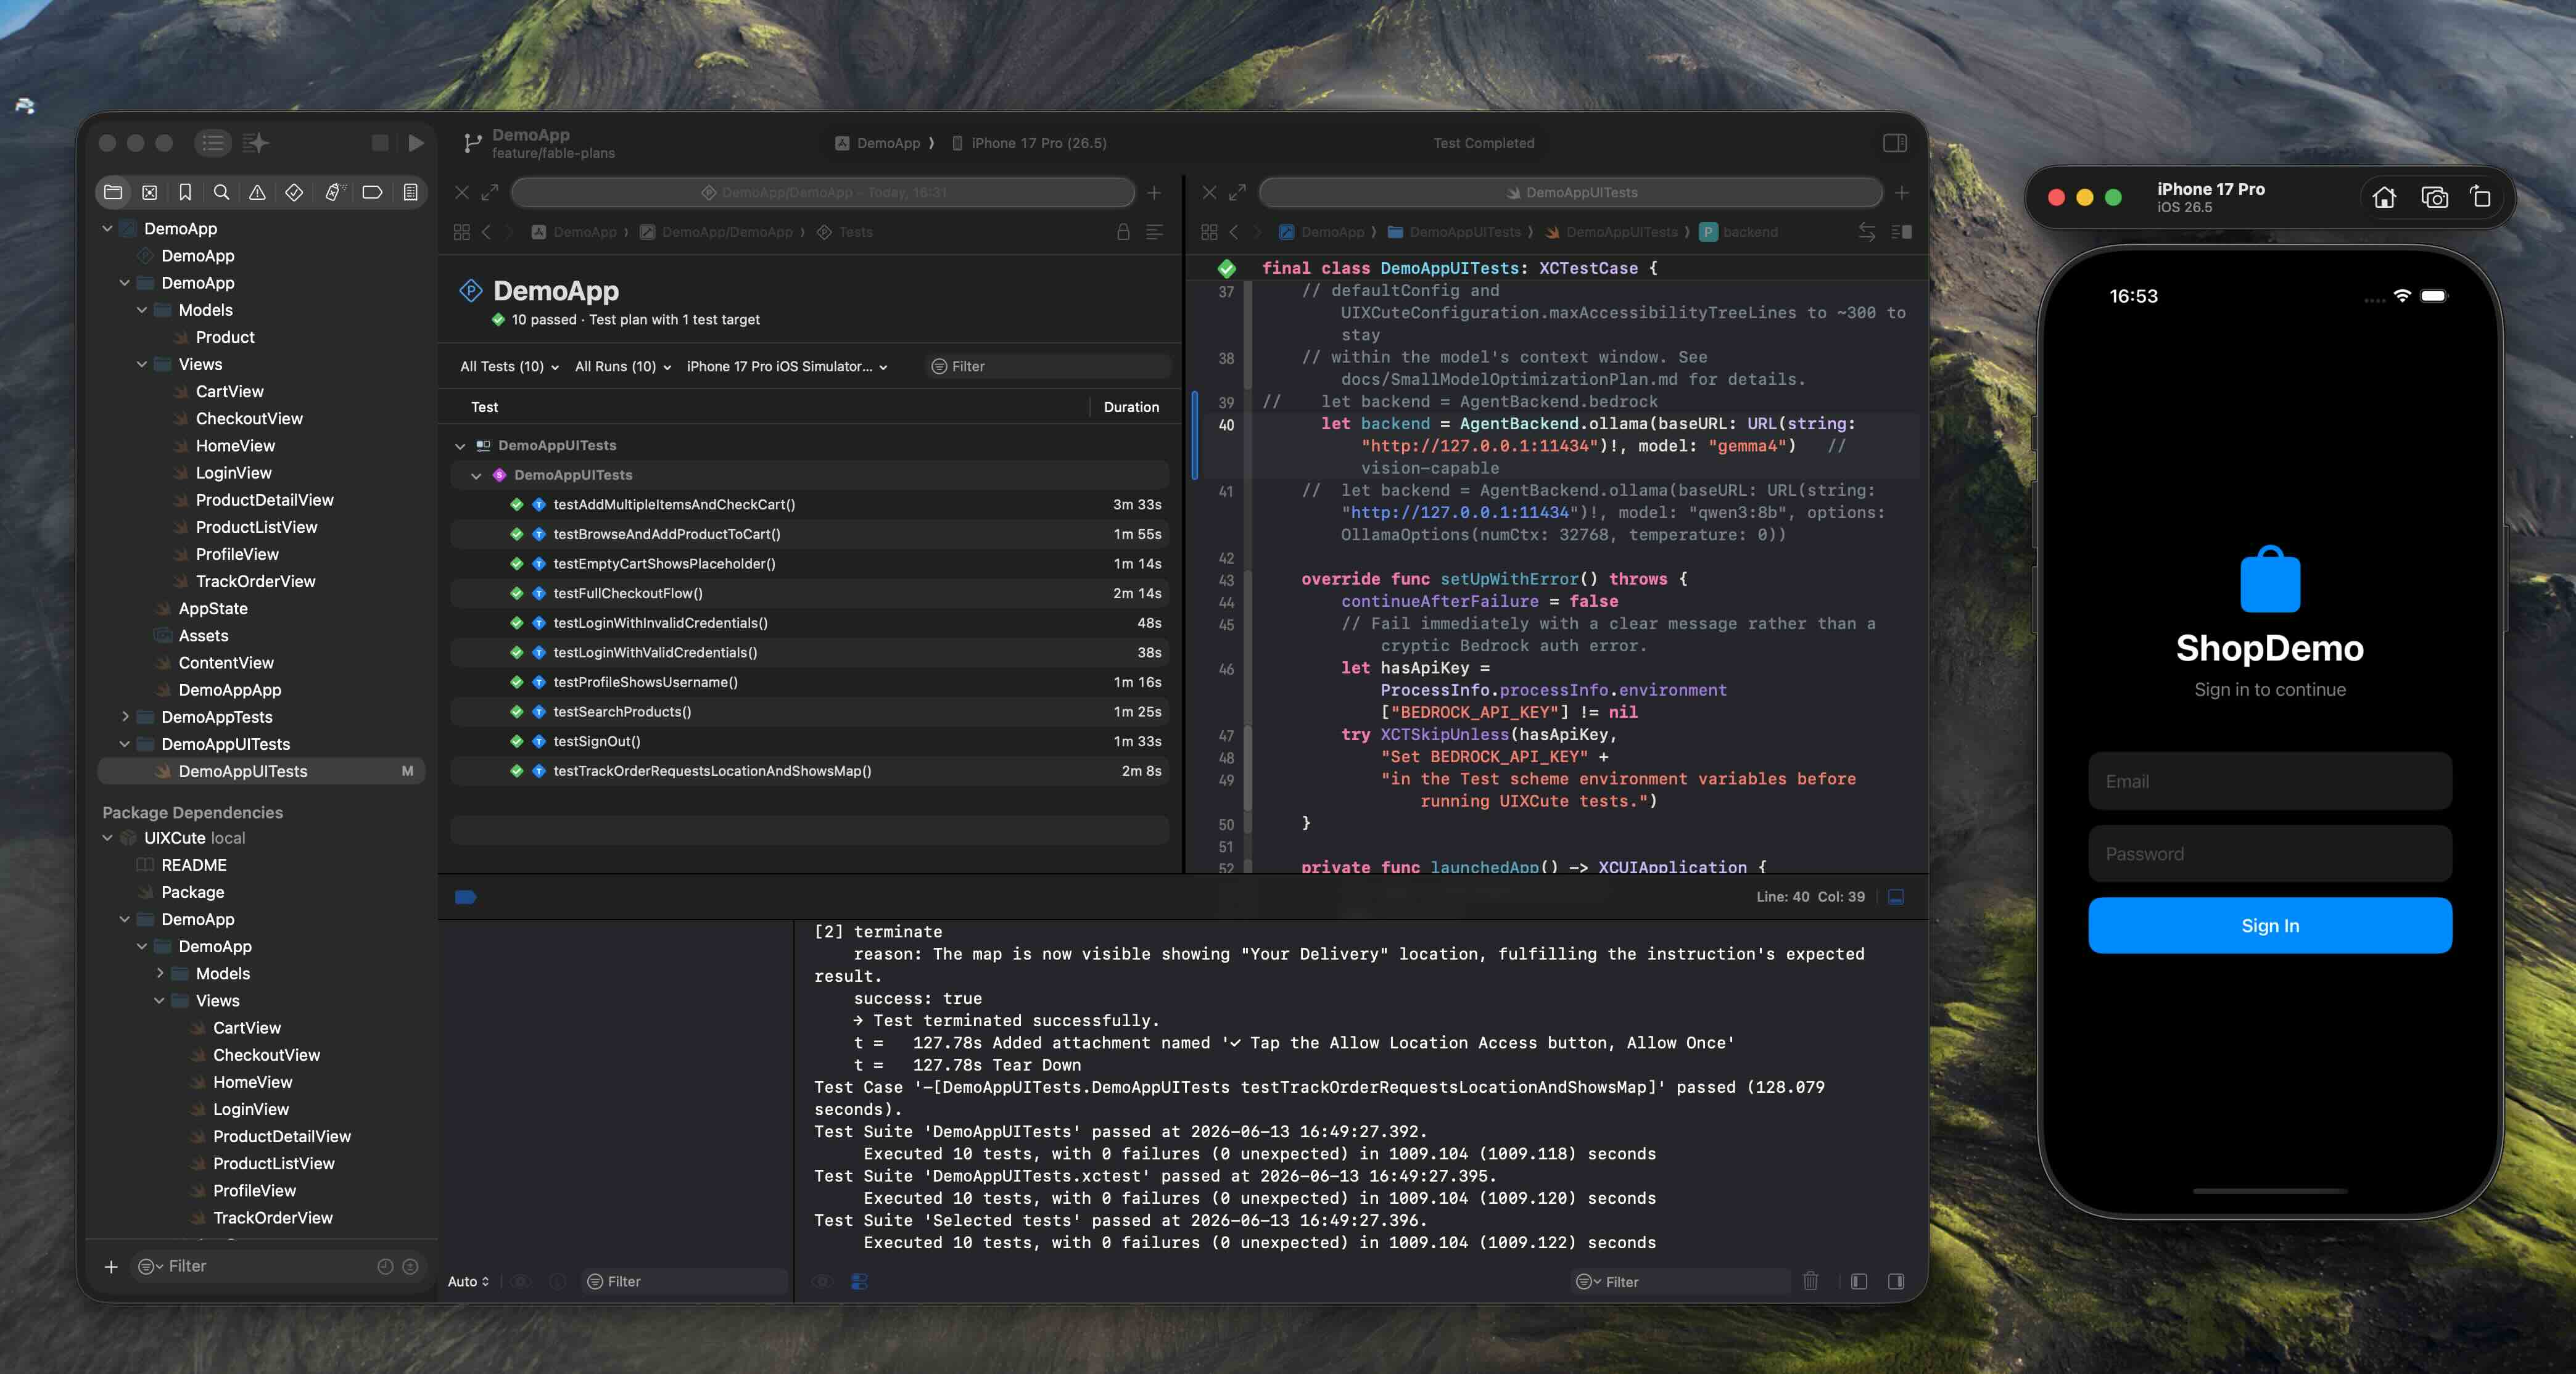Image resolution: width=2576 pixels, height=1374 pixels.
Task: Open testSignOut() test result row
Action: tap(809, 741)
